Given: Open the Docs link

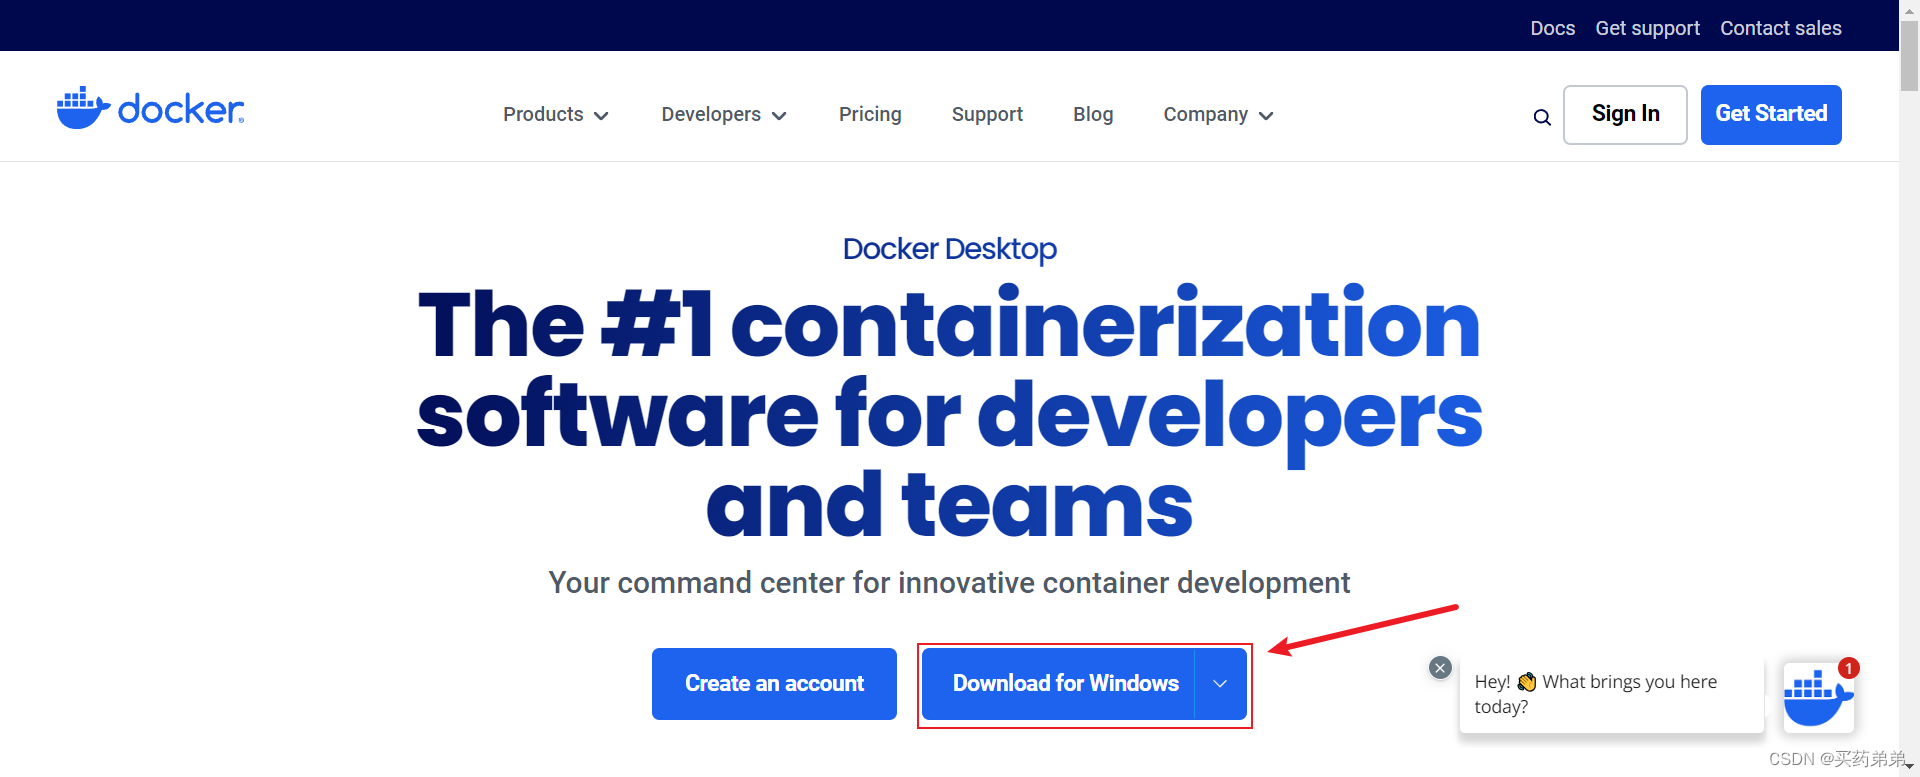Looking at the screenshot, I should (x=1552, y=28).
